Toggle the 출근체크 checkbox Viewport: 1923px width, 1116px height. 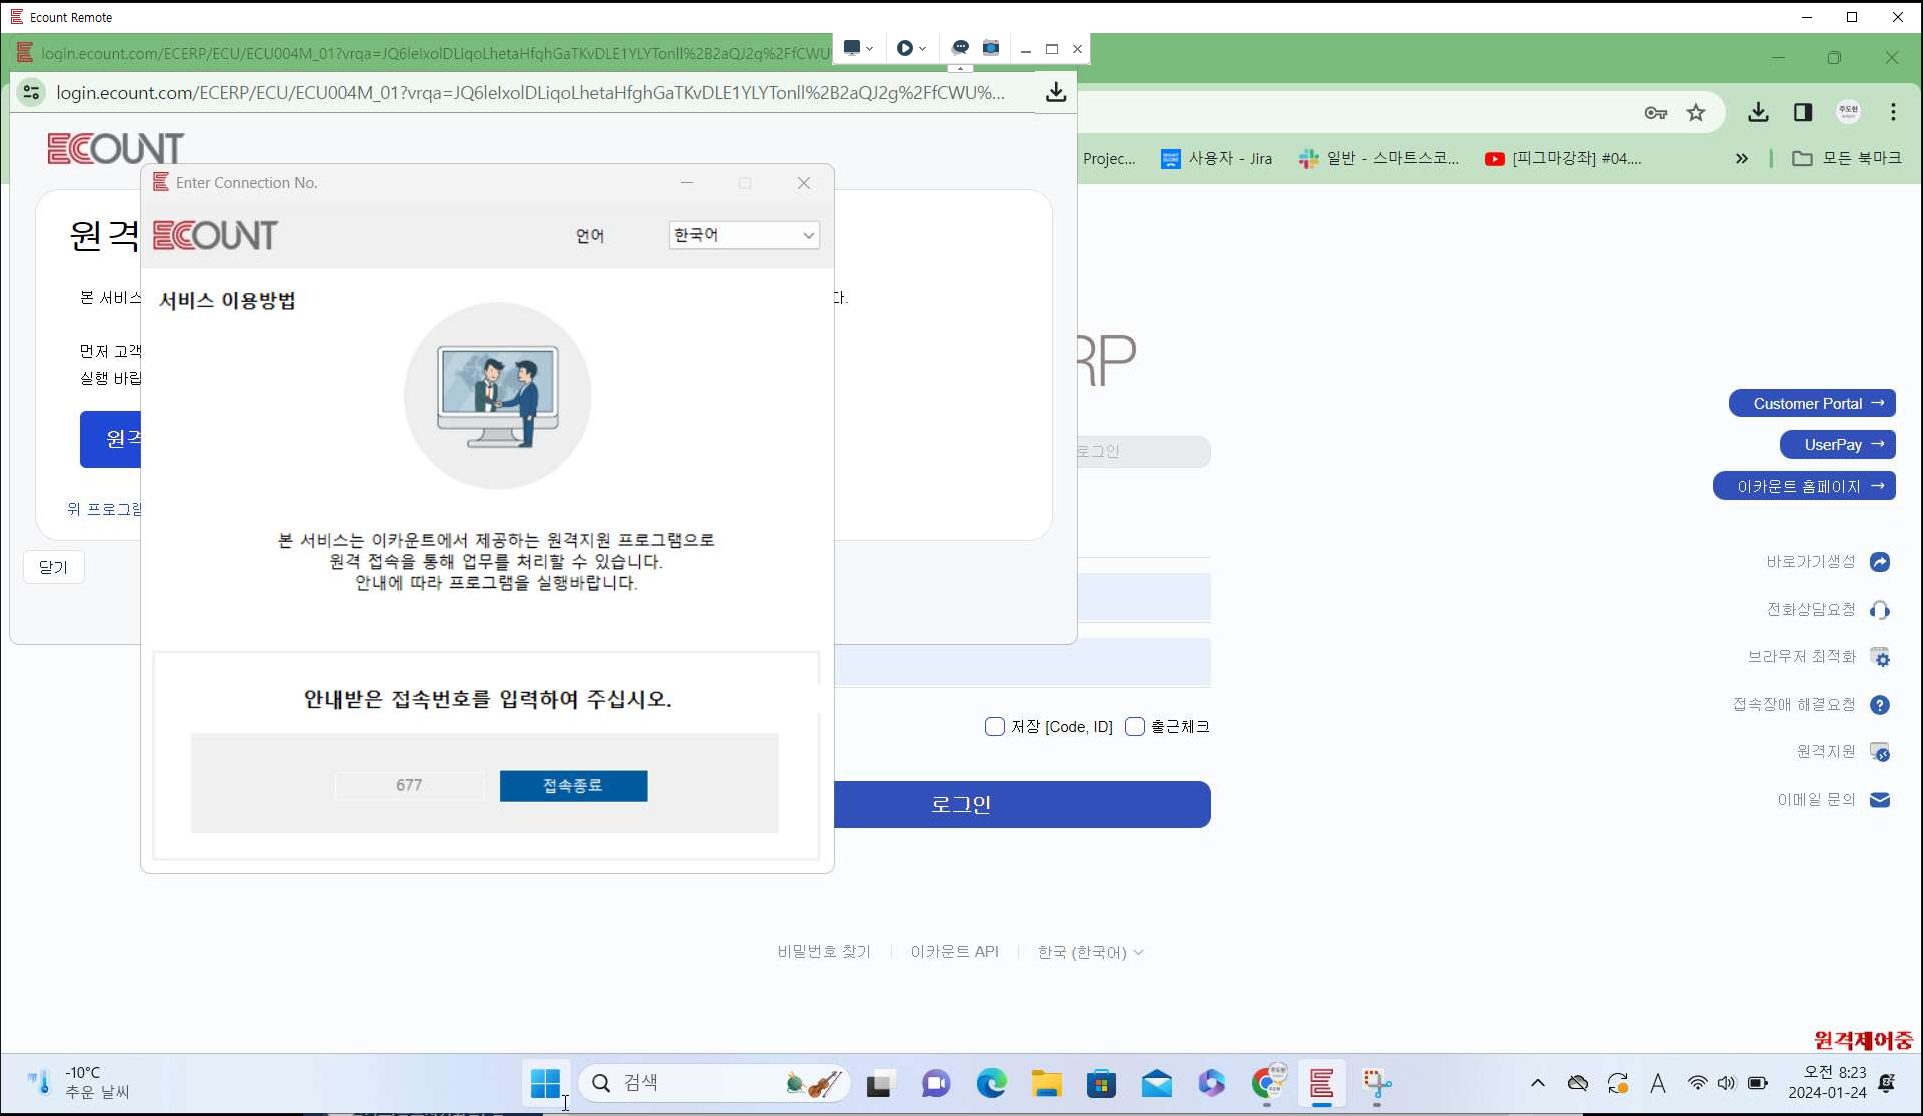[x=1134, y=727]
